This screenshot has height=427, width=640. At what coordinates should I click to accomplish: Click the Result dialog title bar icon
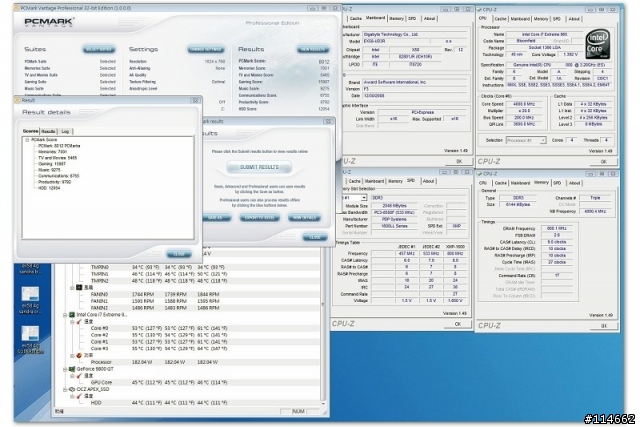point(18,100)
